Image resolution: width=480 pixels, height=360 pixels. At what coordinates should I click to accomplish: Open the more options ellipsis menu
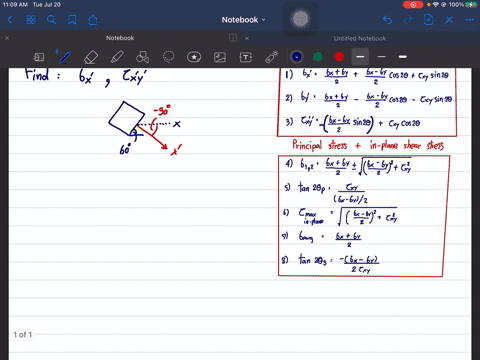click(x=470, y=20)
